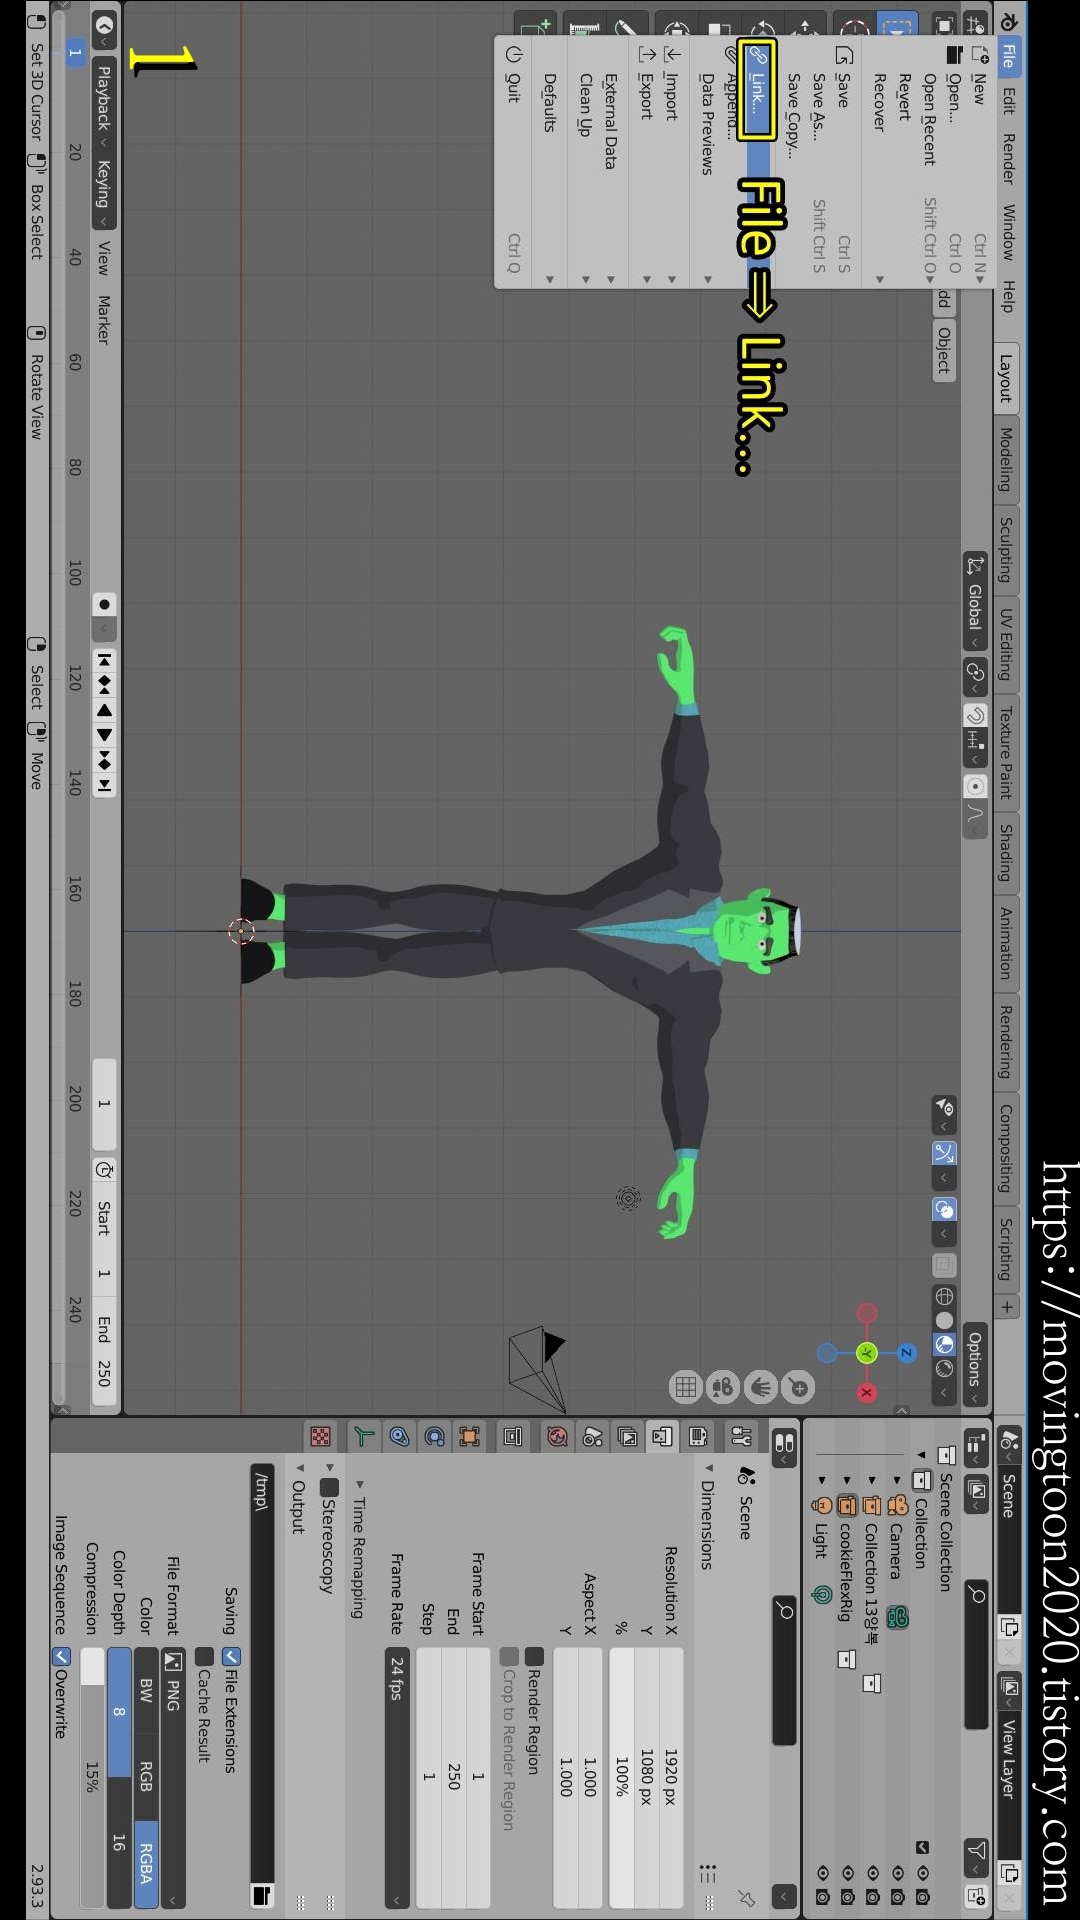Screen dimensions: 1080x1920
Task: Expand the cookieFlexRig tree item
Action: coord(847,1480)
